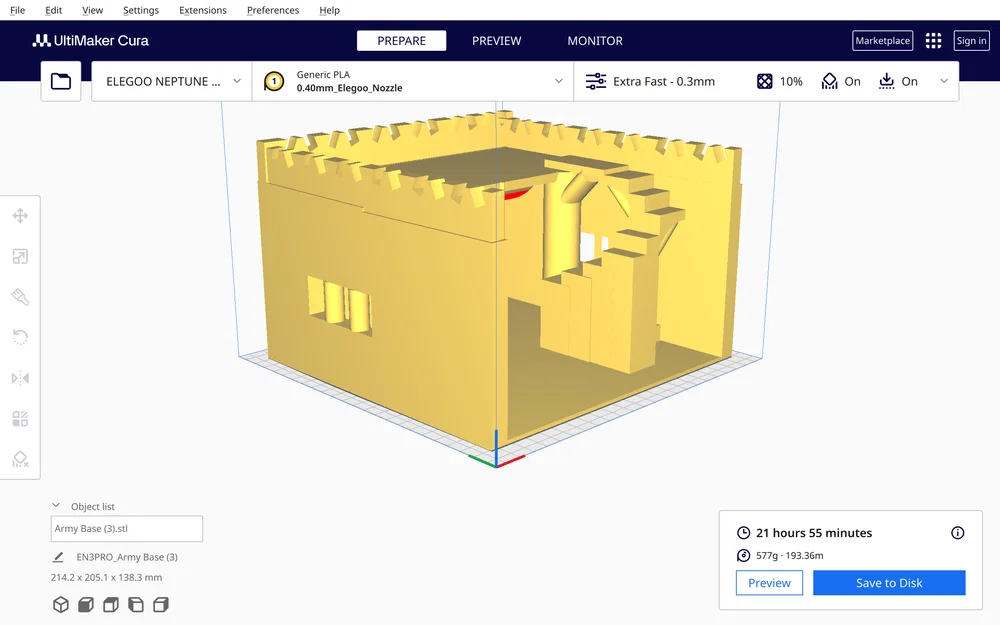
Task: Click the 577g · 193.36m material usage
Action: 790,555
